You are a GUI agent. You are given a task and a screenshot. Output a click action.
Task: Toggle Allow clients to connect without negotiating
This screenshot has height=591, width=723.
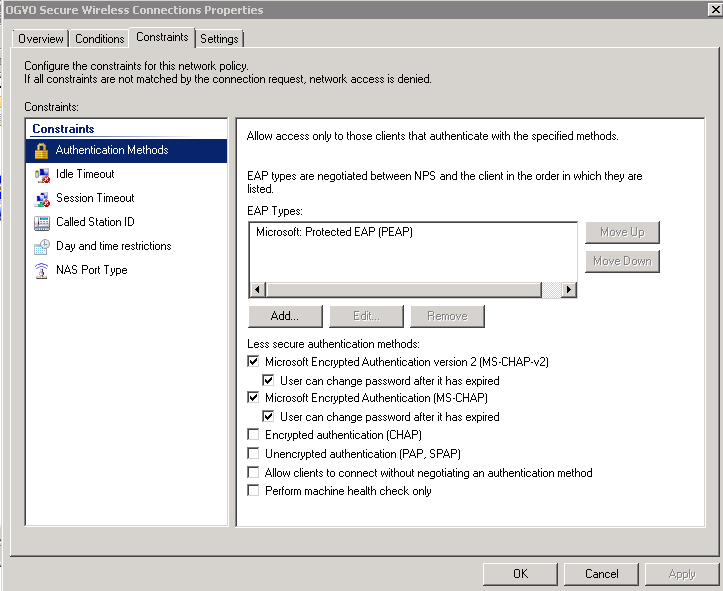(x=253, y=472)
